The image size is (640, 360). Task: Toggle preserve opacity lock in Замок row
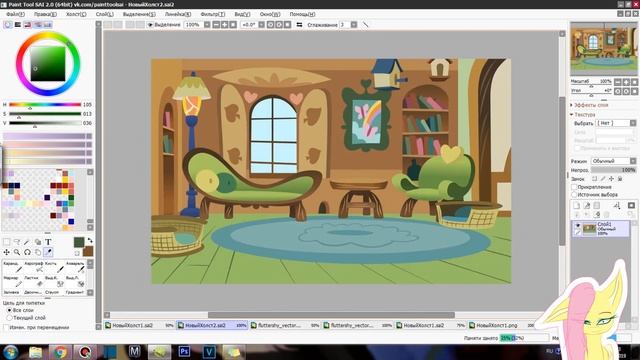point(594,179)
